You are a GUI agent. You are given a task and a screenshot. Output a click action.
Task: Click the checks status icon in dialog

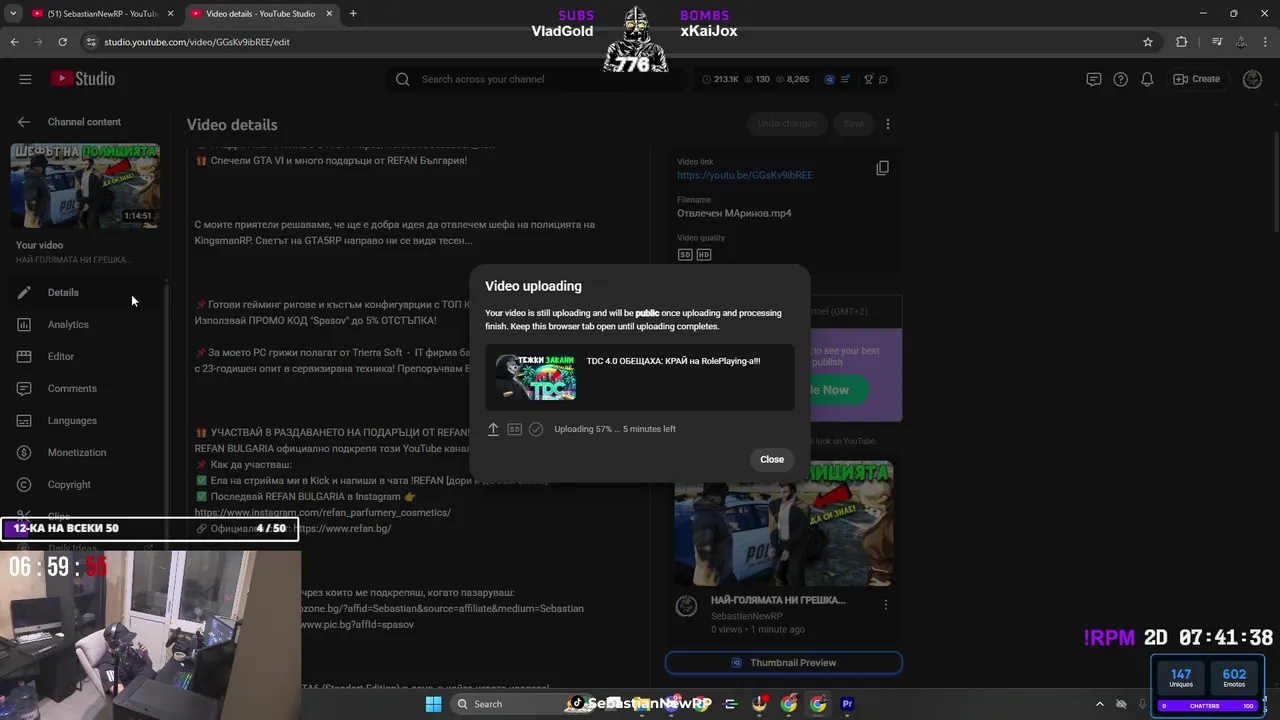coord(536,429)
